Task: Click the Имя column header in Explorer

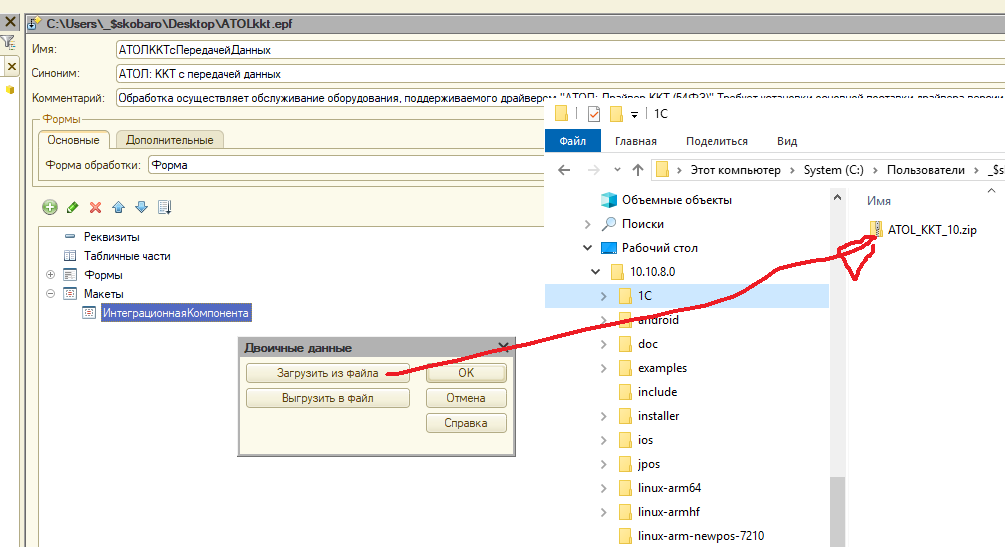Action: [879, 201]
